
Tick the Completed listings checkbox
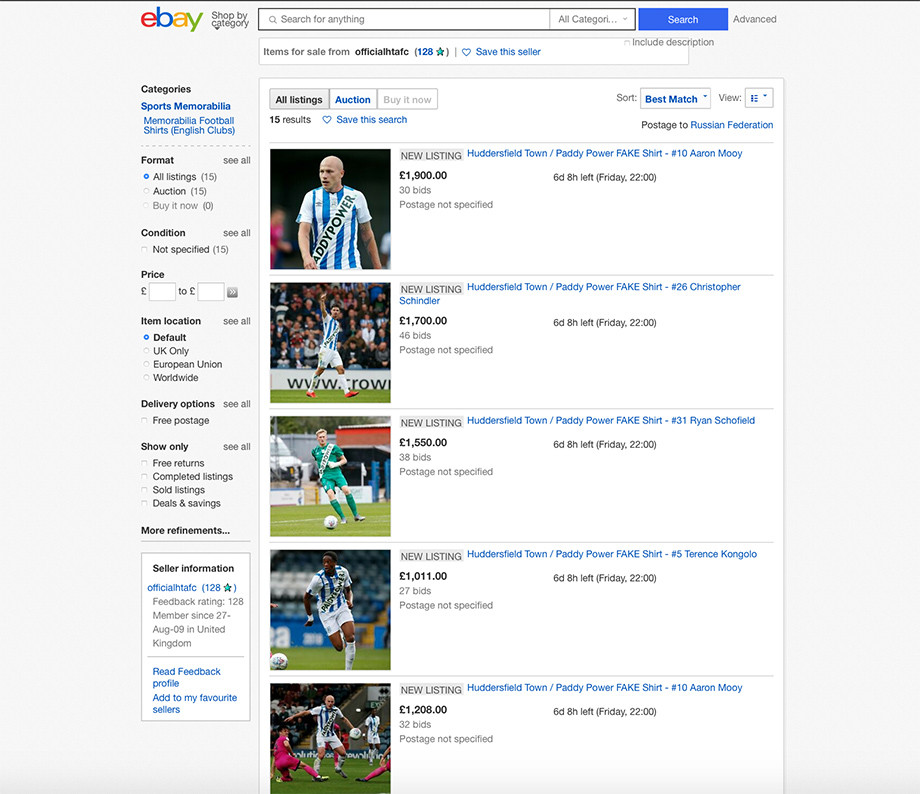[144, 477]
